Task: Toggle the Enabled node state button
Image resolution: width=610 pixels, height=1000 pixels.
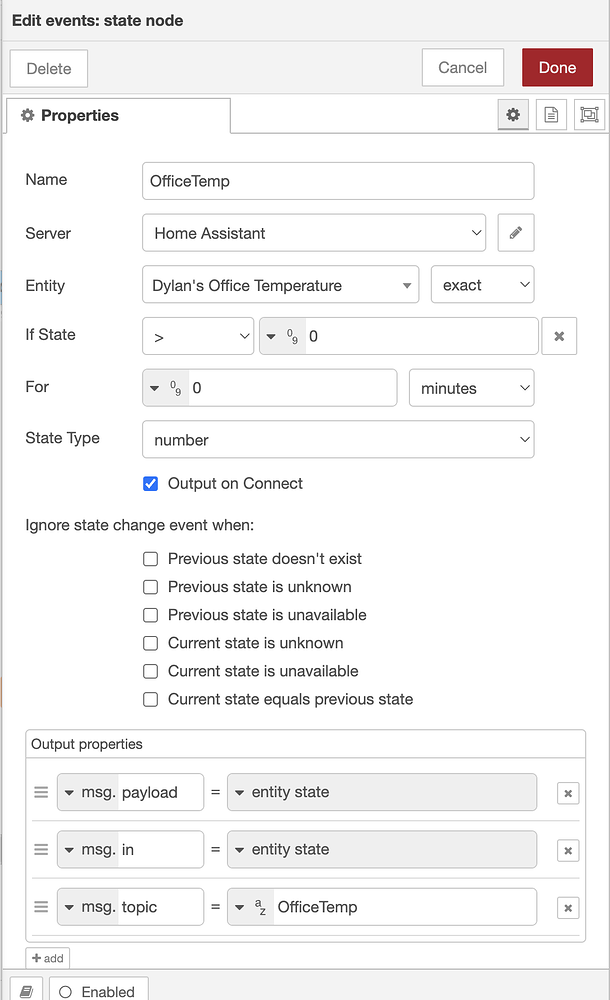Action: [98, 991]
